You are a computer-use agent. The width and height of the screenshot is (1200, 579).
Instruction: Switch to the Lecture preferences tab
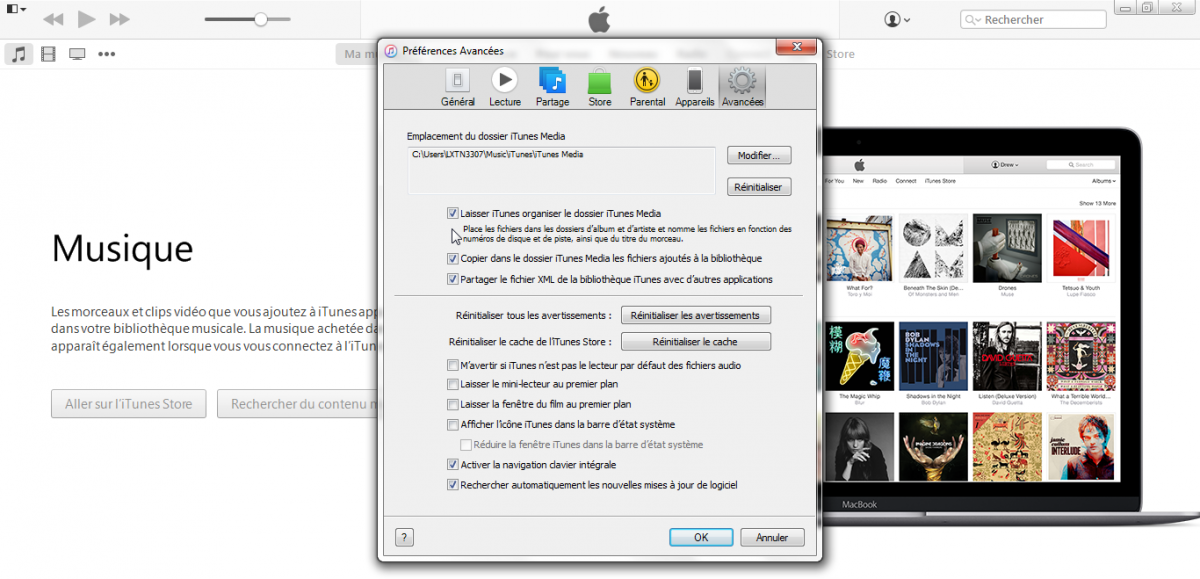[x=505, y=87]
